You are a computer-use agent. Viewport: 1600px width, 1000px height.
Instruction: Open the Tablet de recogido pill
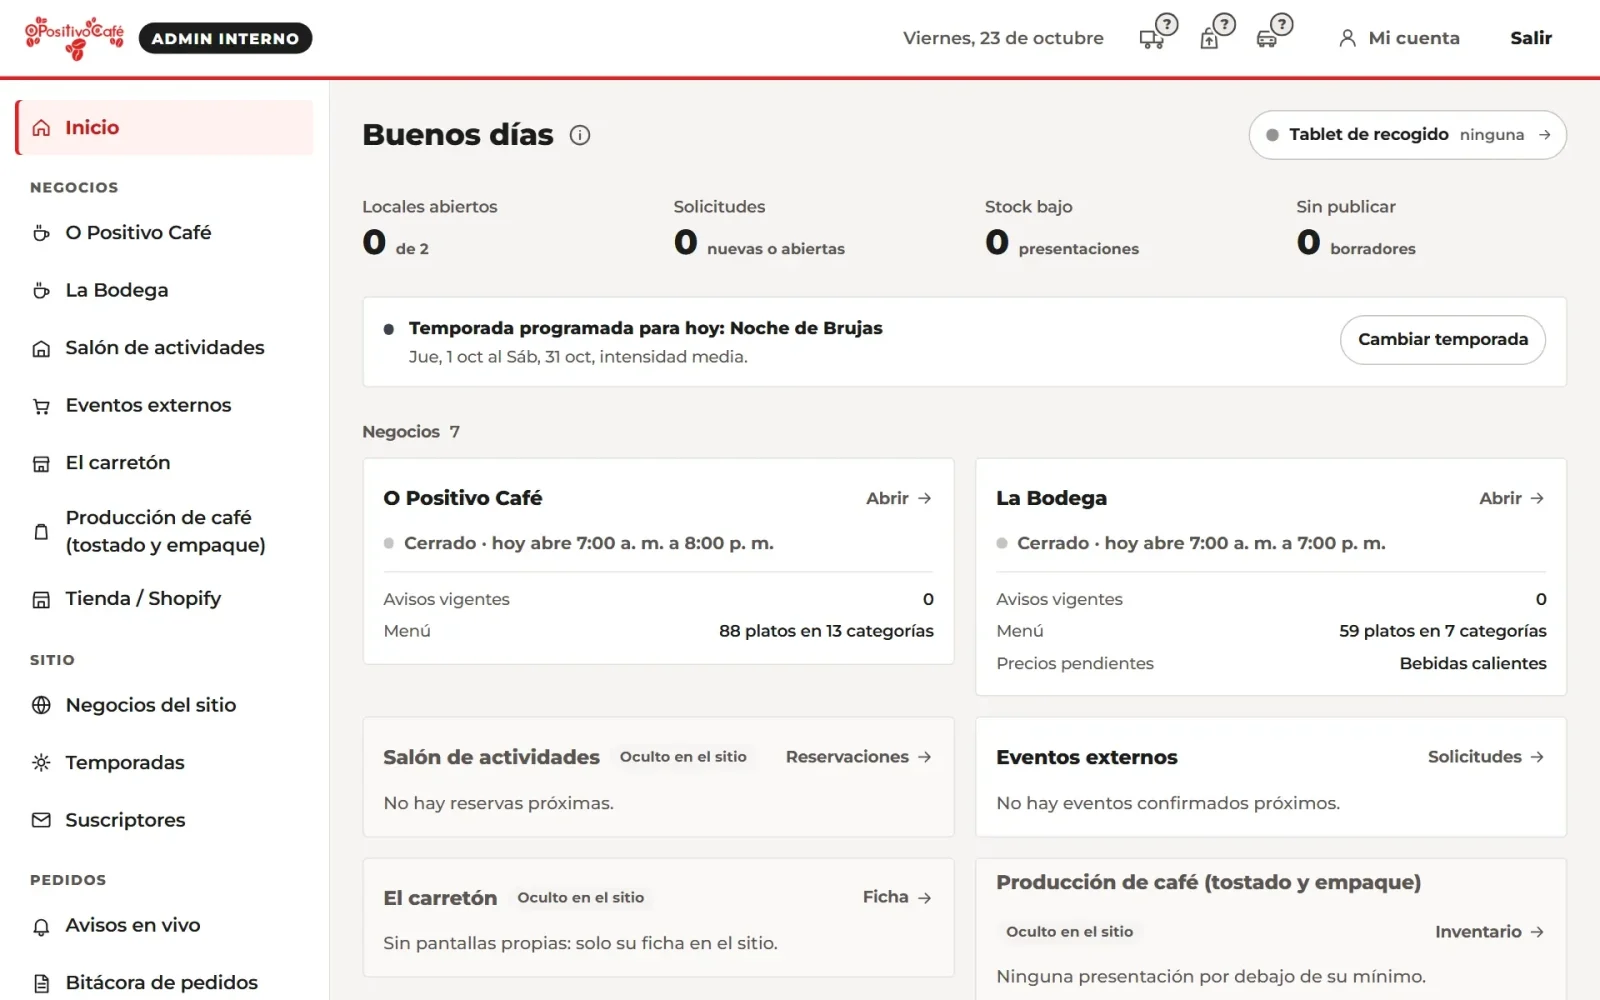point(1407,135)
